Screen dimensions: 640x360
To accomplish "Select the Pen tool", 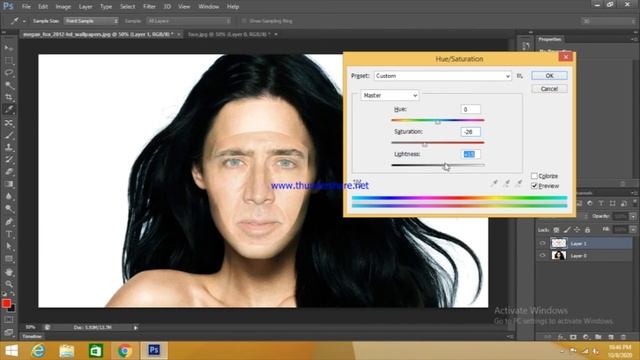I will [9, 222].
